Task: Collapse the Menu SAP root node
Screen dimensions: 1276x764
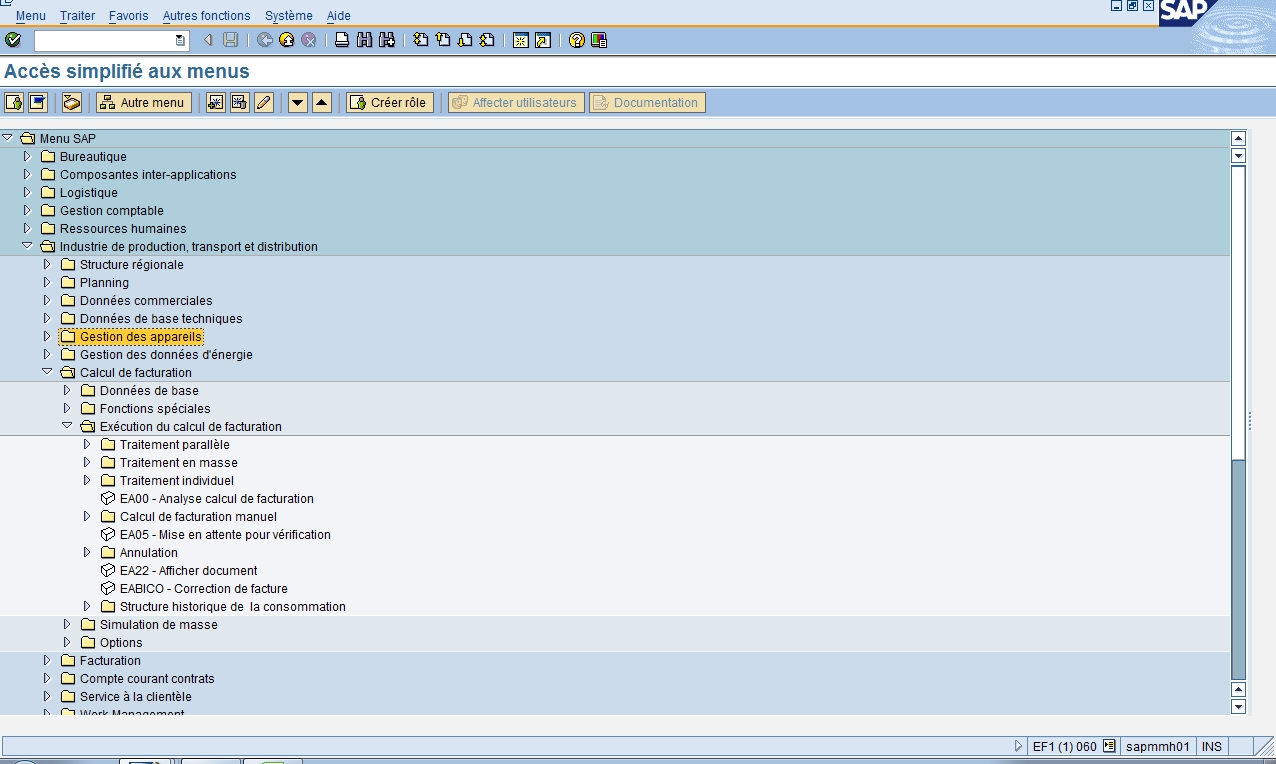Action: 7,137
